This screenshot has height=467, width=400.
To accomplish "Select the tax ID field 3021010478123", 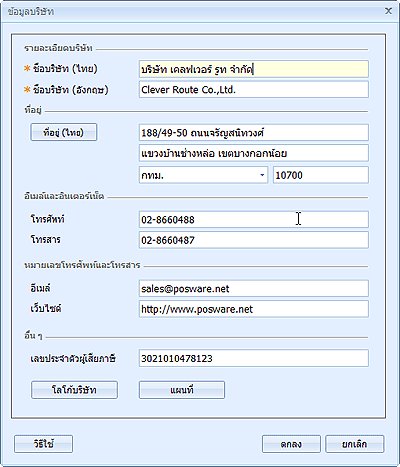I will pos(254,358).
